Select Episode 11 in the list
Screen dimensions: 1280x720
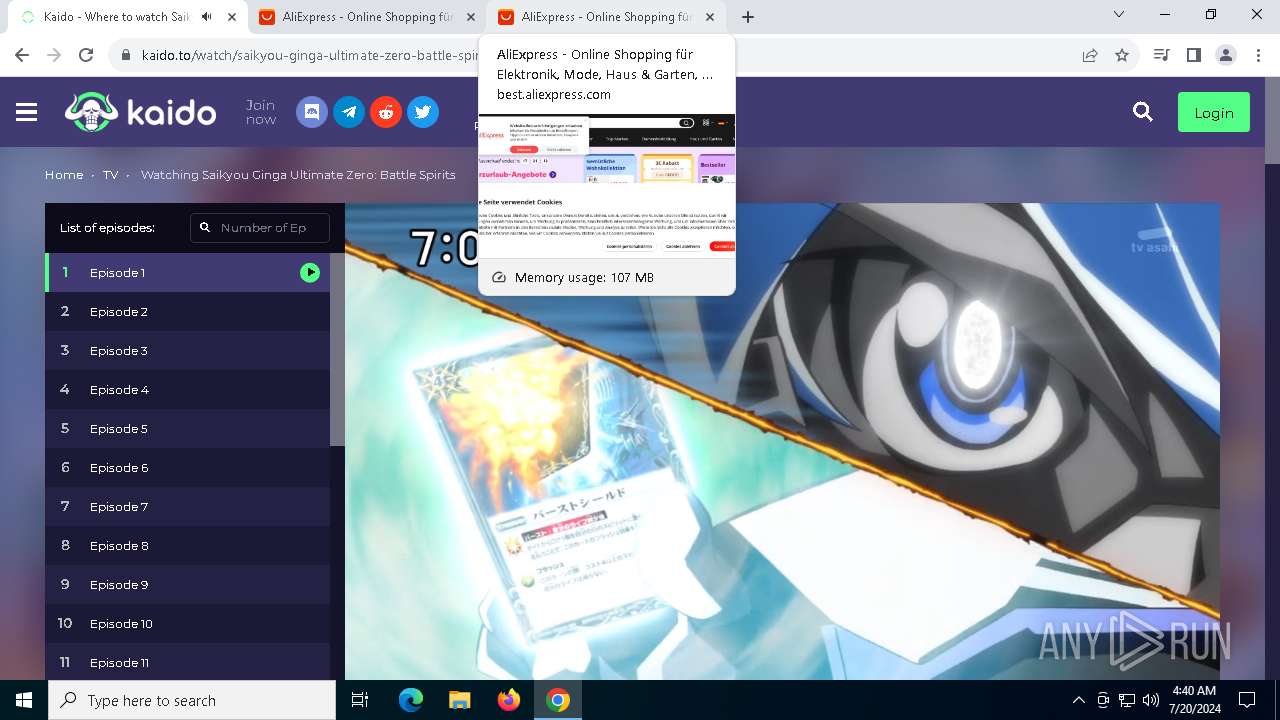click(x=187, y=662)
